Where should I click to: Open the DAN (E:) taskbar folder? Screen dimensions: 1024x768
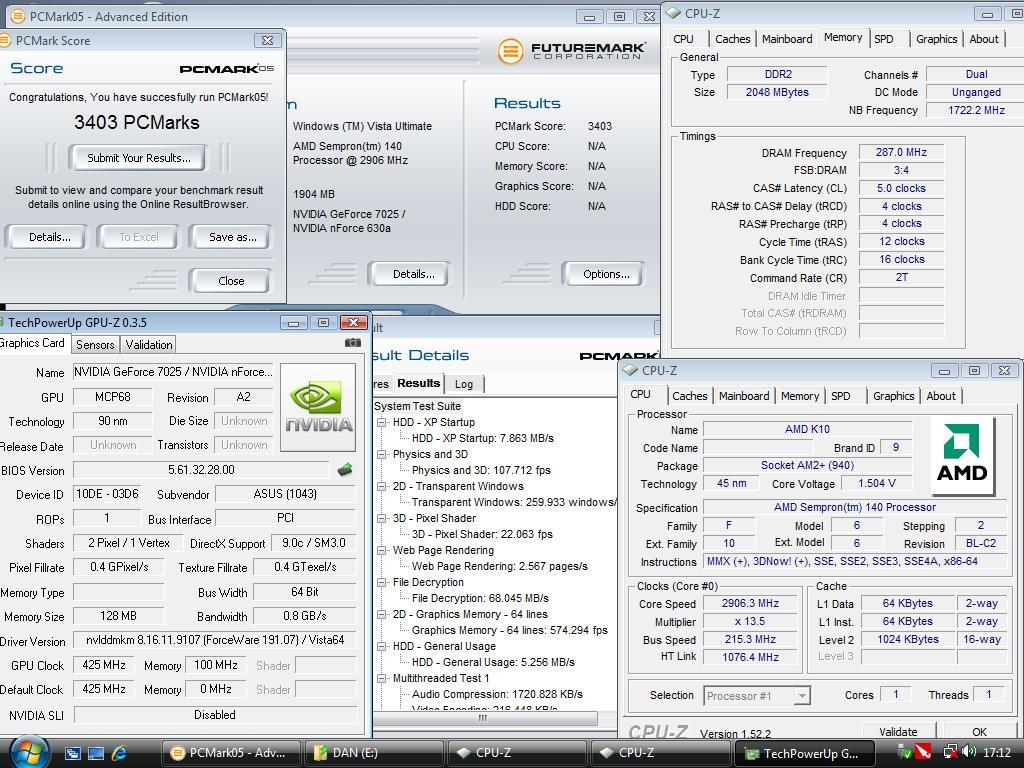click(374, 753)
